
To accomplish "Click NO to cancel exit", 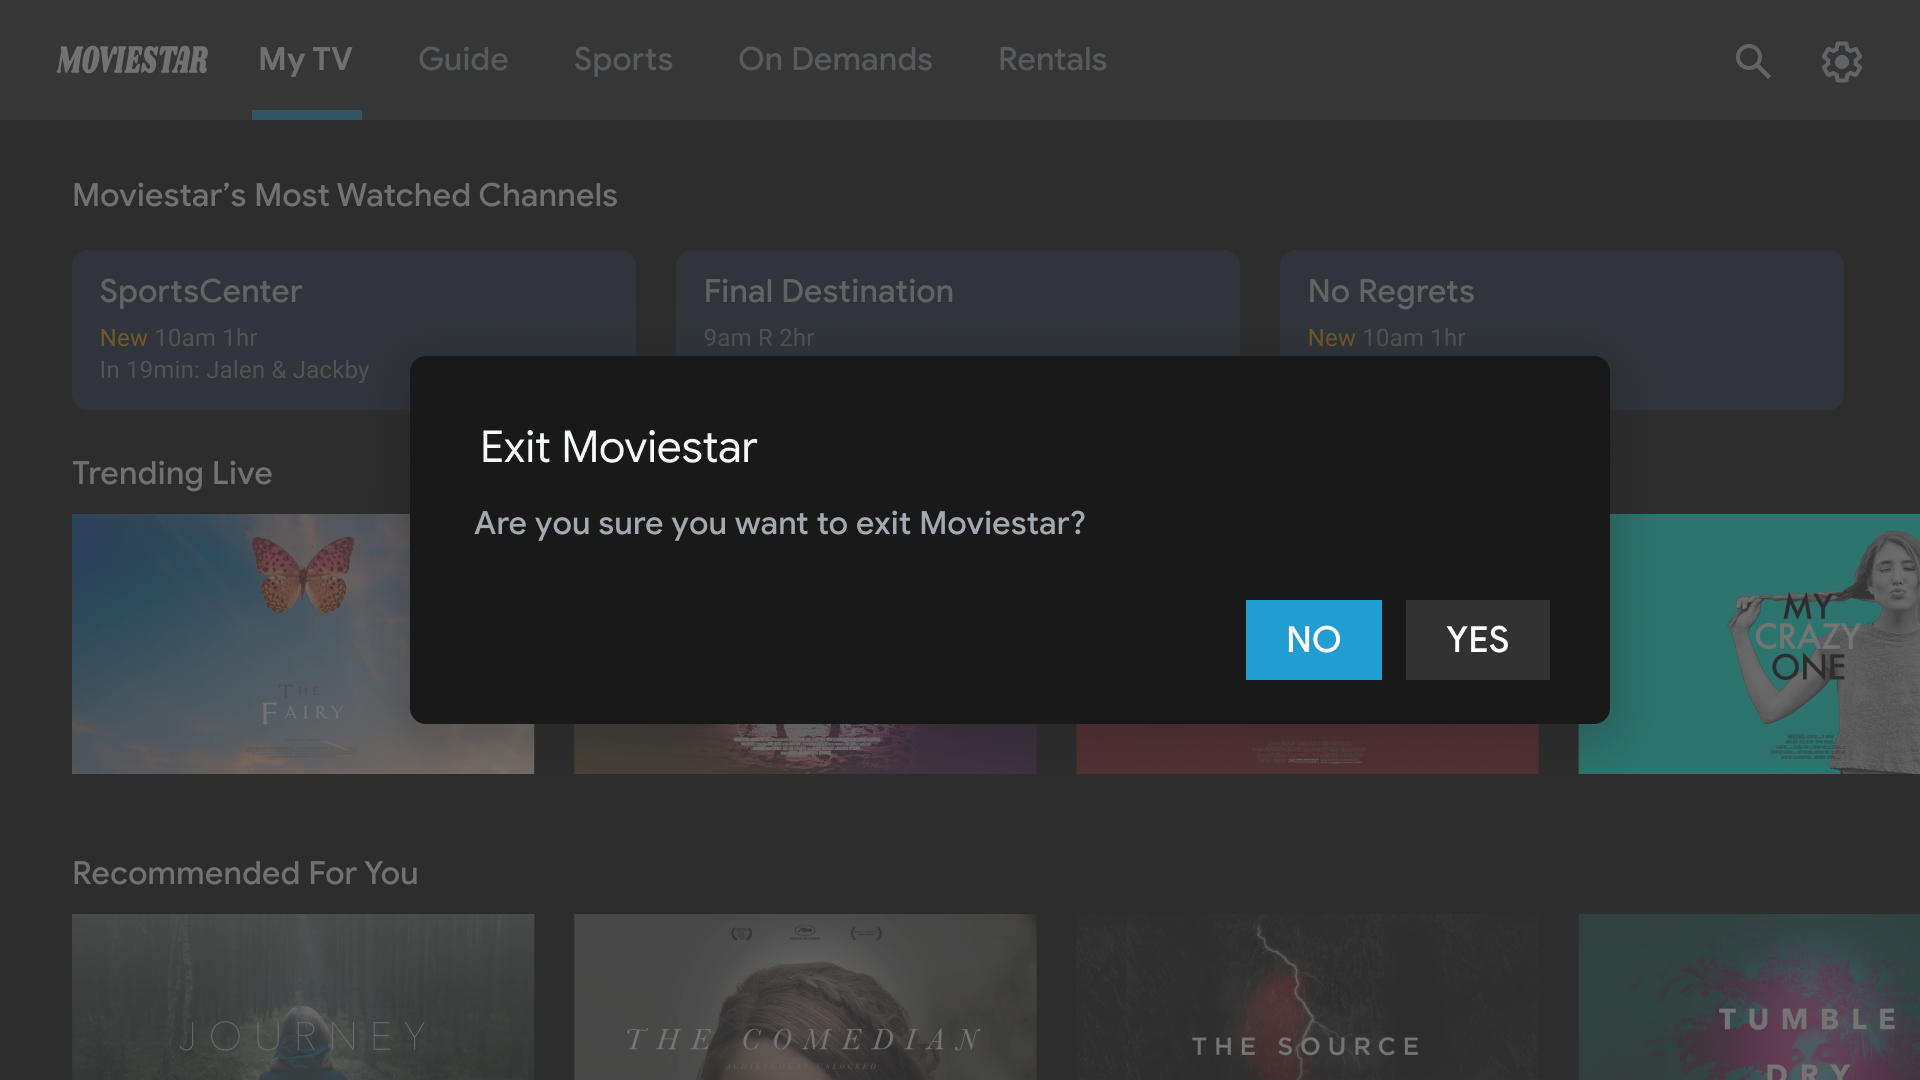I will 1313,640.
